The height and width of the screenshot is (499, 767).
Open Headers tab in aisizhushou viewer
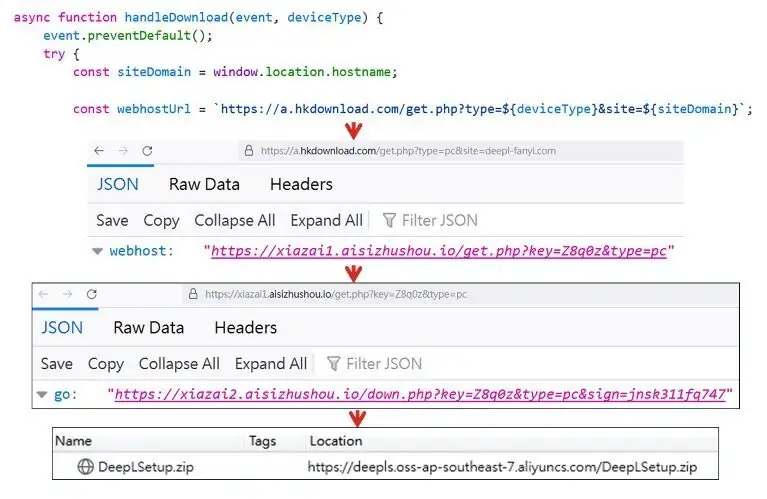pos(246,328)
